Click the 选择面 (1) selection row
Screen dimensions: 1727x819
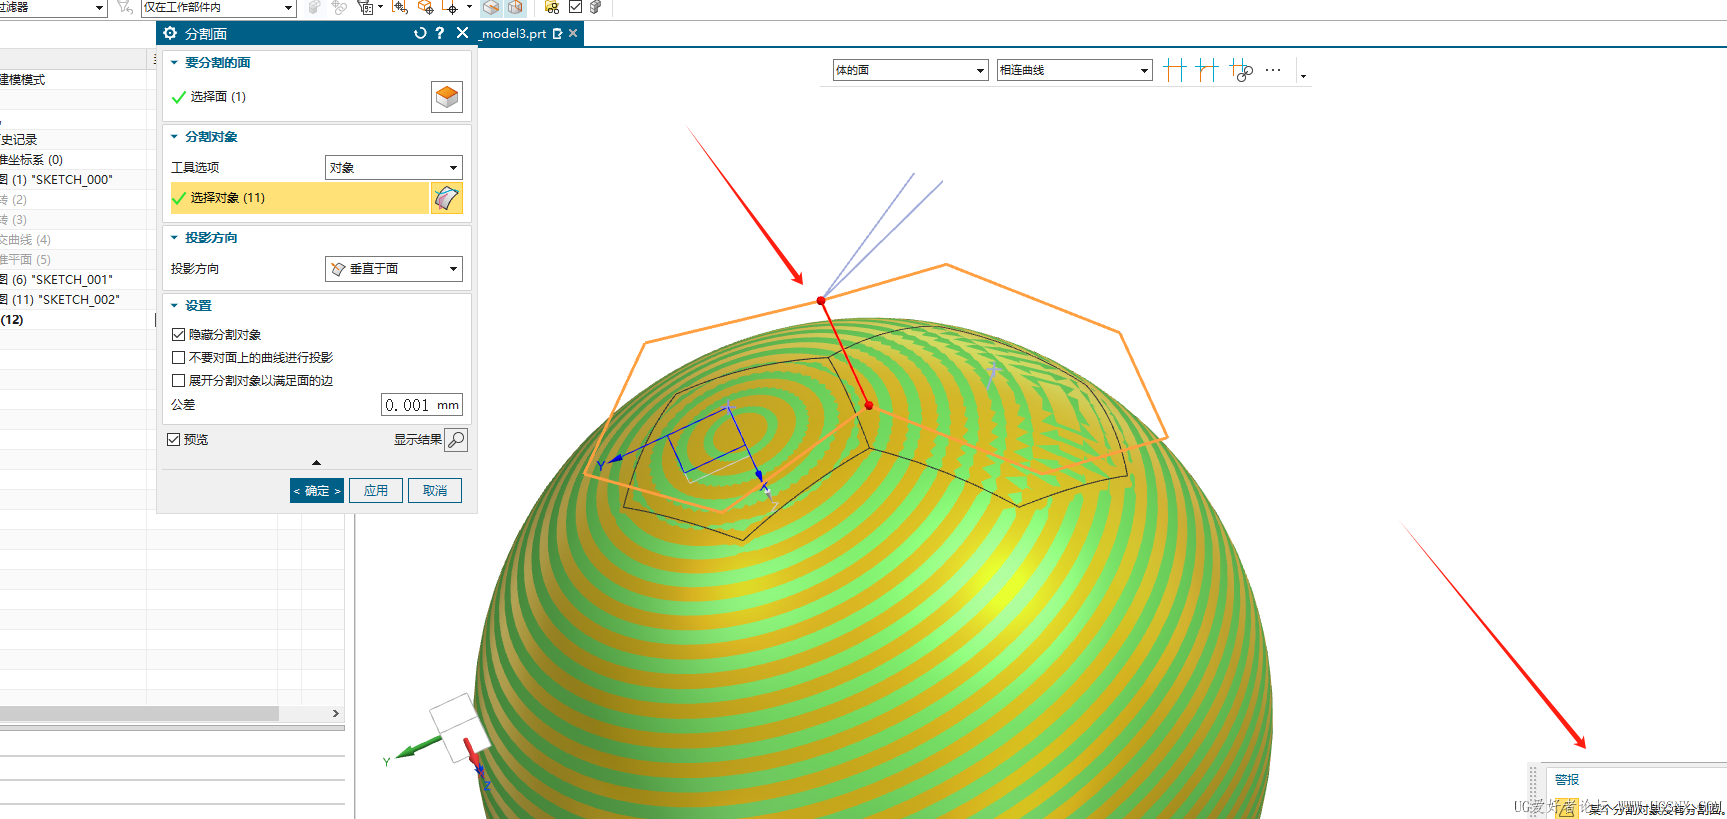(298, 97)
